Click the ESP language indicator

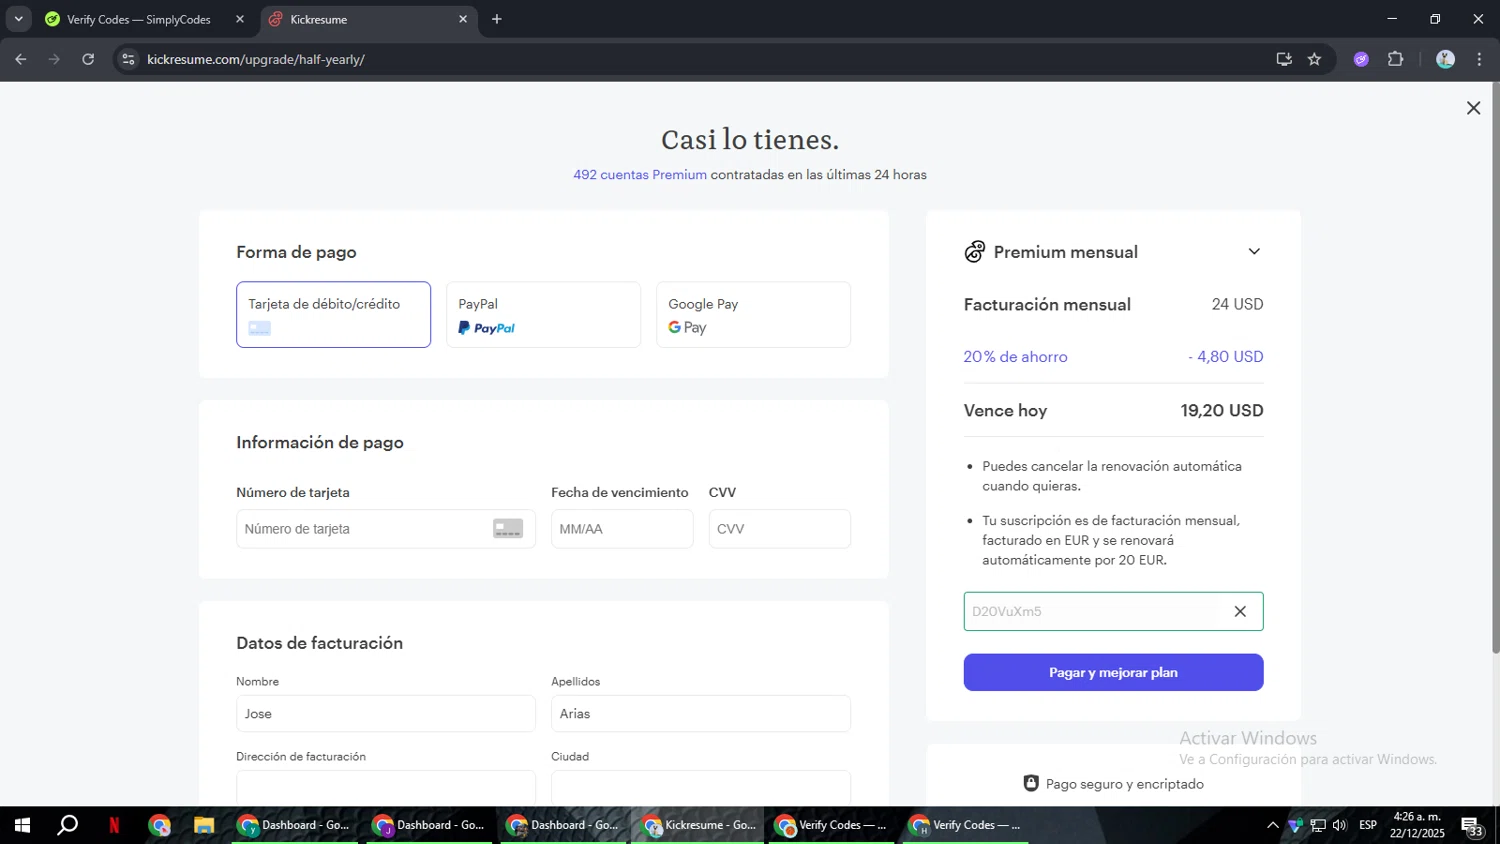pos(1368,825)
